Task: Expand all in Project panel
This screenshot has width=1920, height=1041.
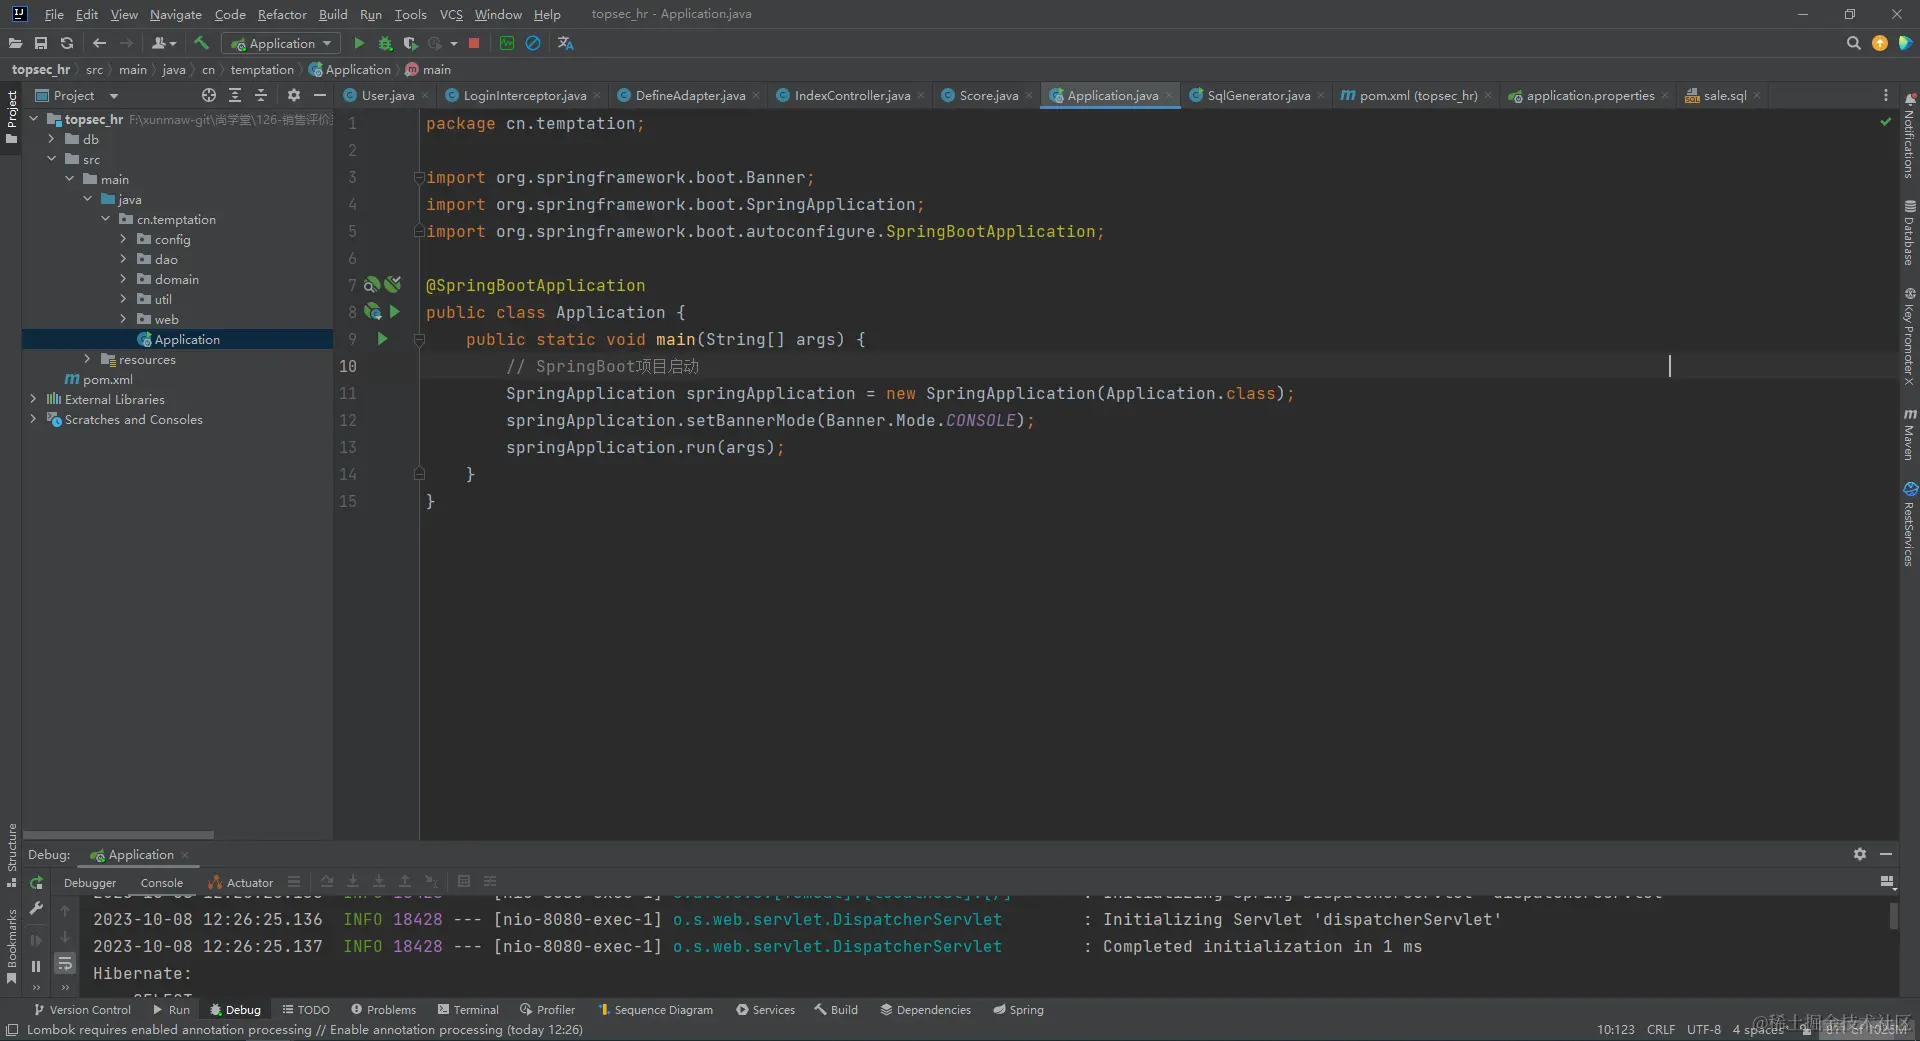Action: 235,95
